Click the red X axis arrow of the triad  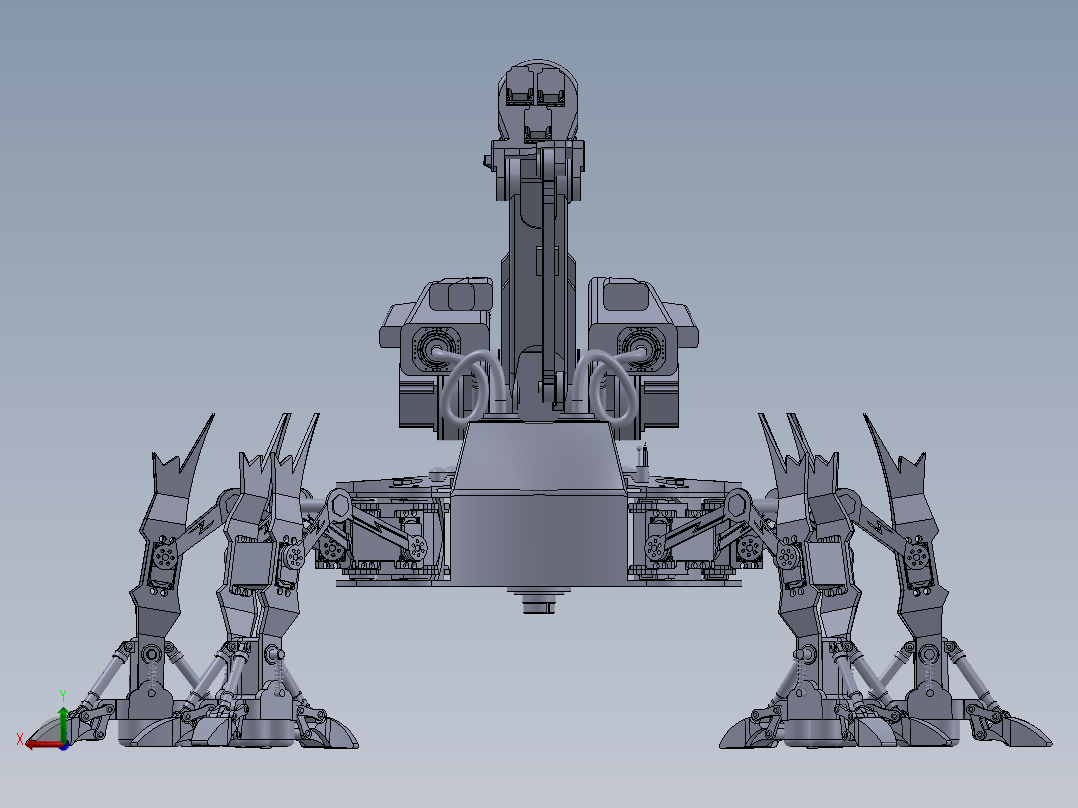(x=43, y=744)
